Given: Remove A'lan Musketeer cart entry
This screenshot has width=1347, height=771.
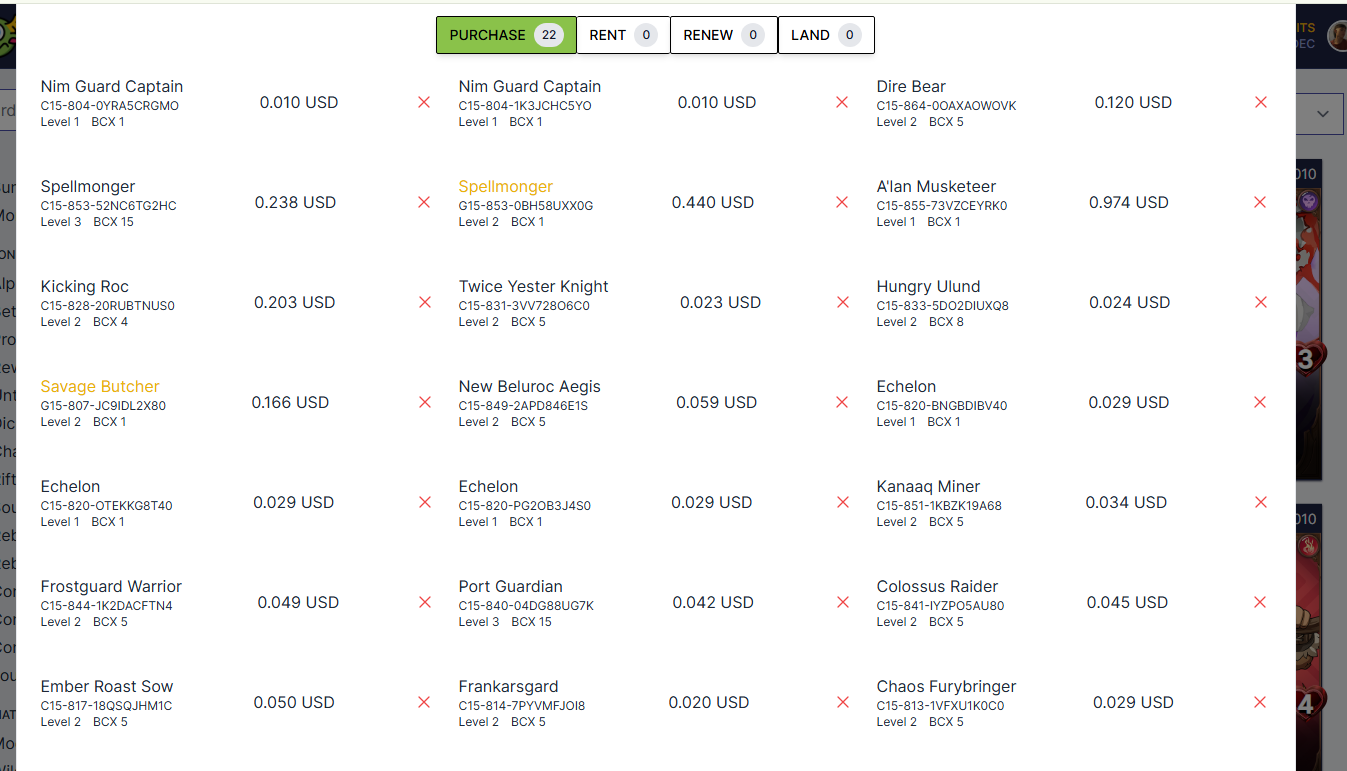Looking at the screenshot, I should [x=1260, y=202].
